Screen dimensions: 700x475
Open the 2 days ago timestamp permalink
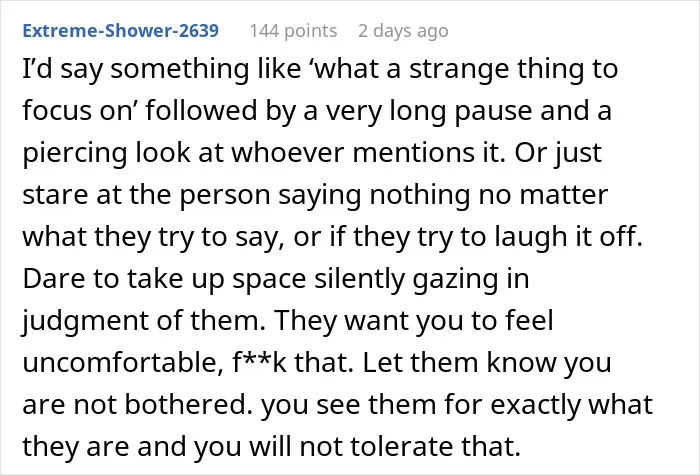pyautogui.click(x=403, y=31)
